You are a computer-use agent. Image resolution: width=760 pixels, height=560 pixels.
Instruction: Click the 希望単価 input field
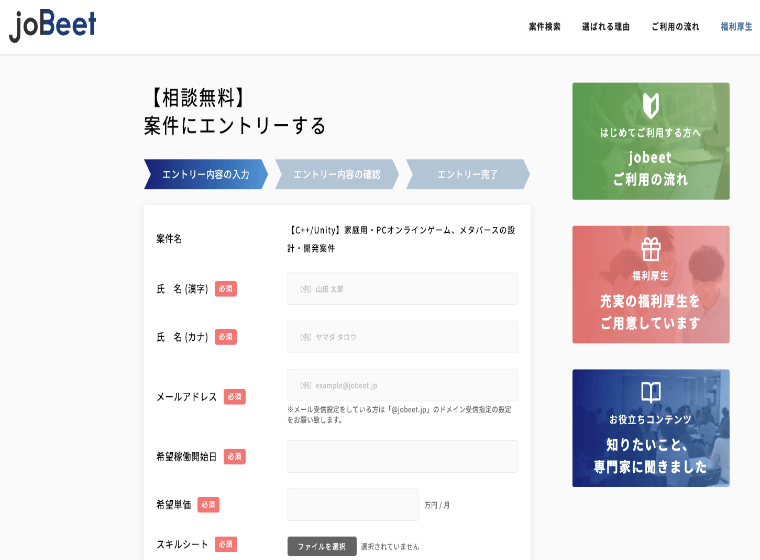353,504
